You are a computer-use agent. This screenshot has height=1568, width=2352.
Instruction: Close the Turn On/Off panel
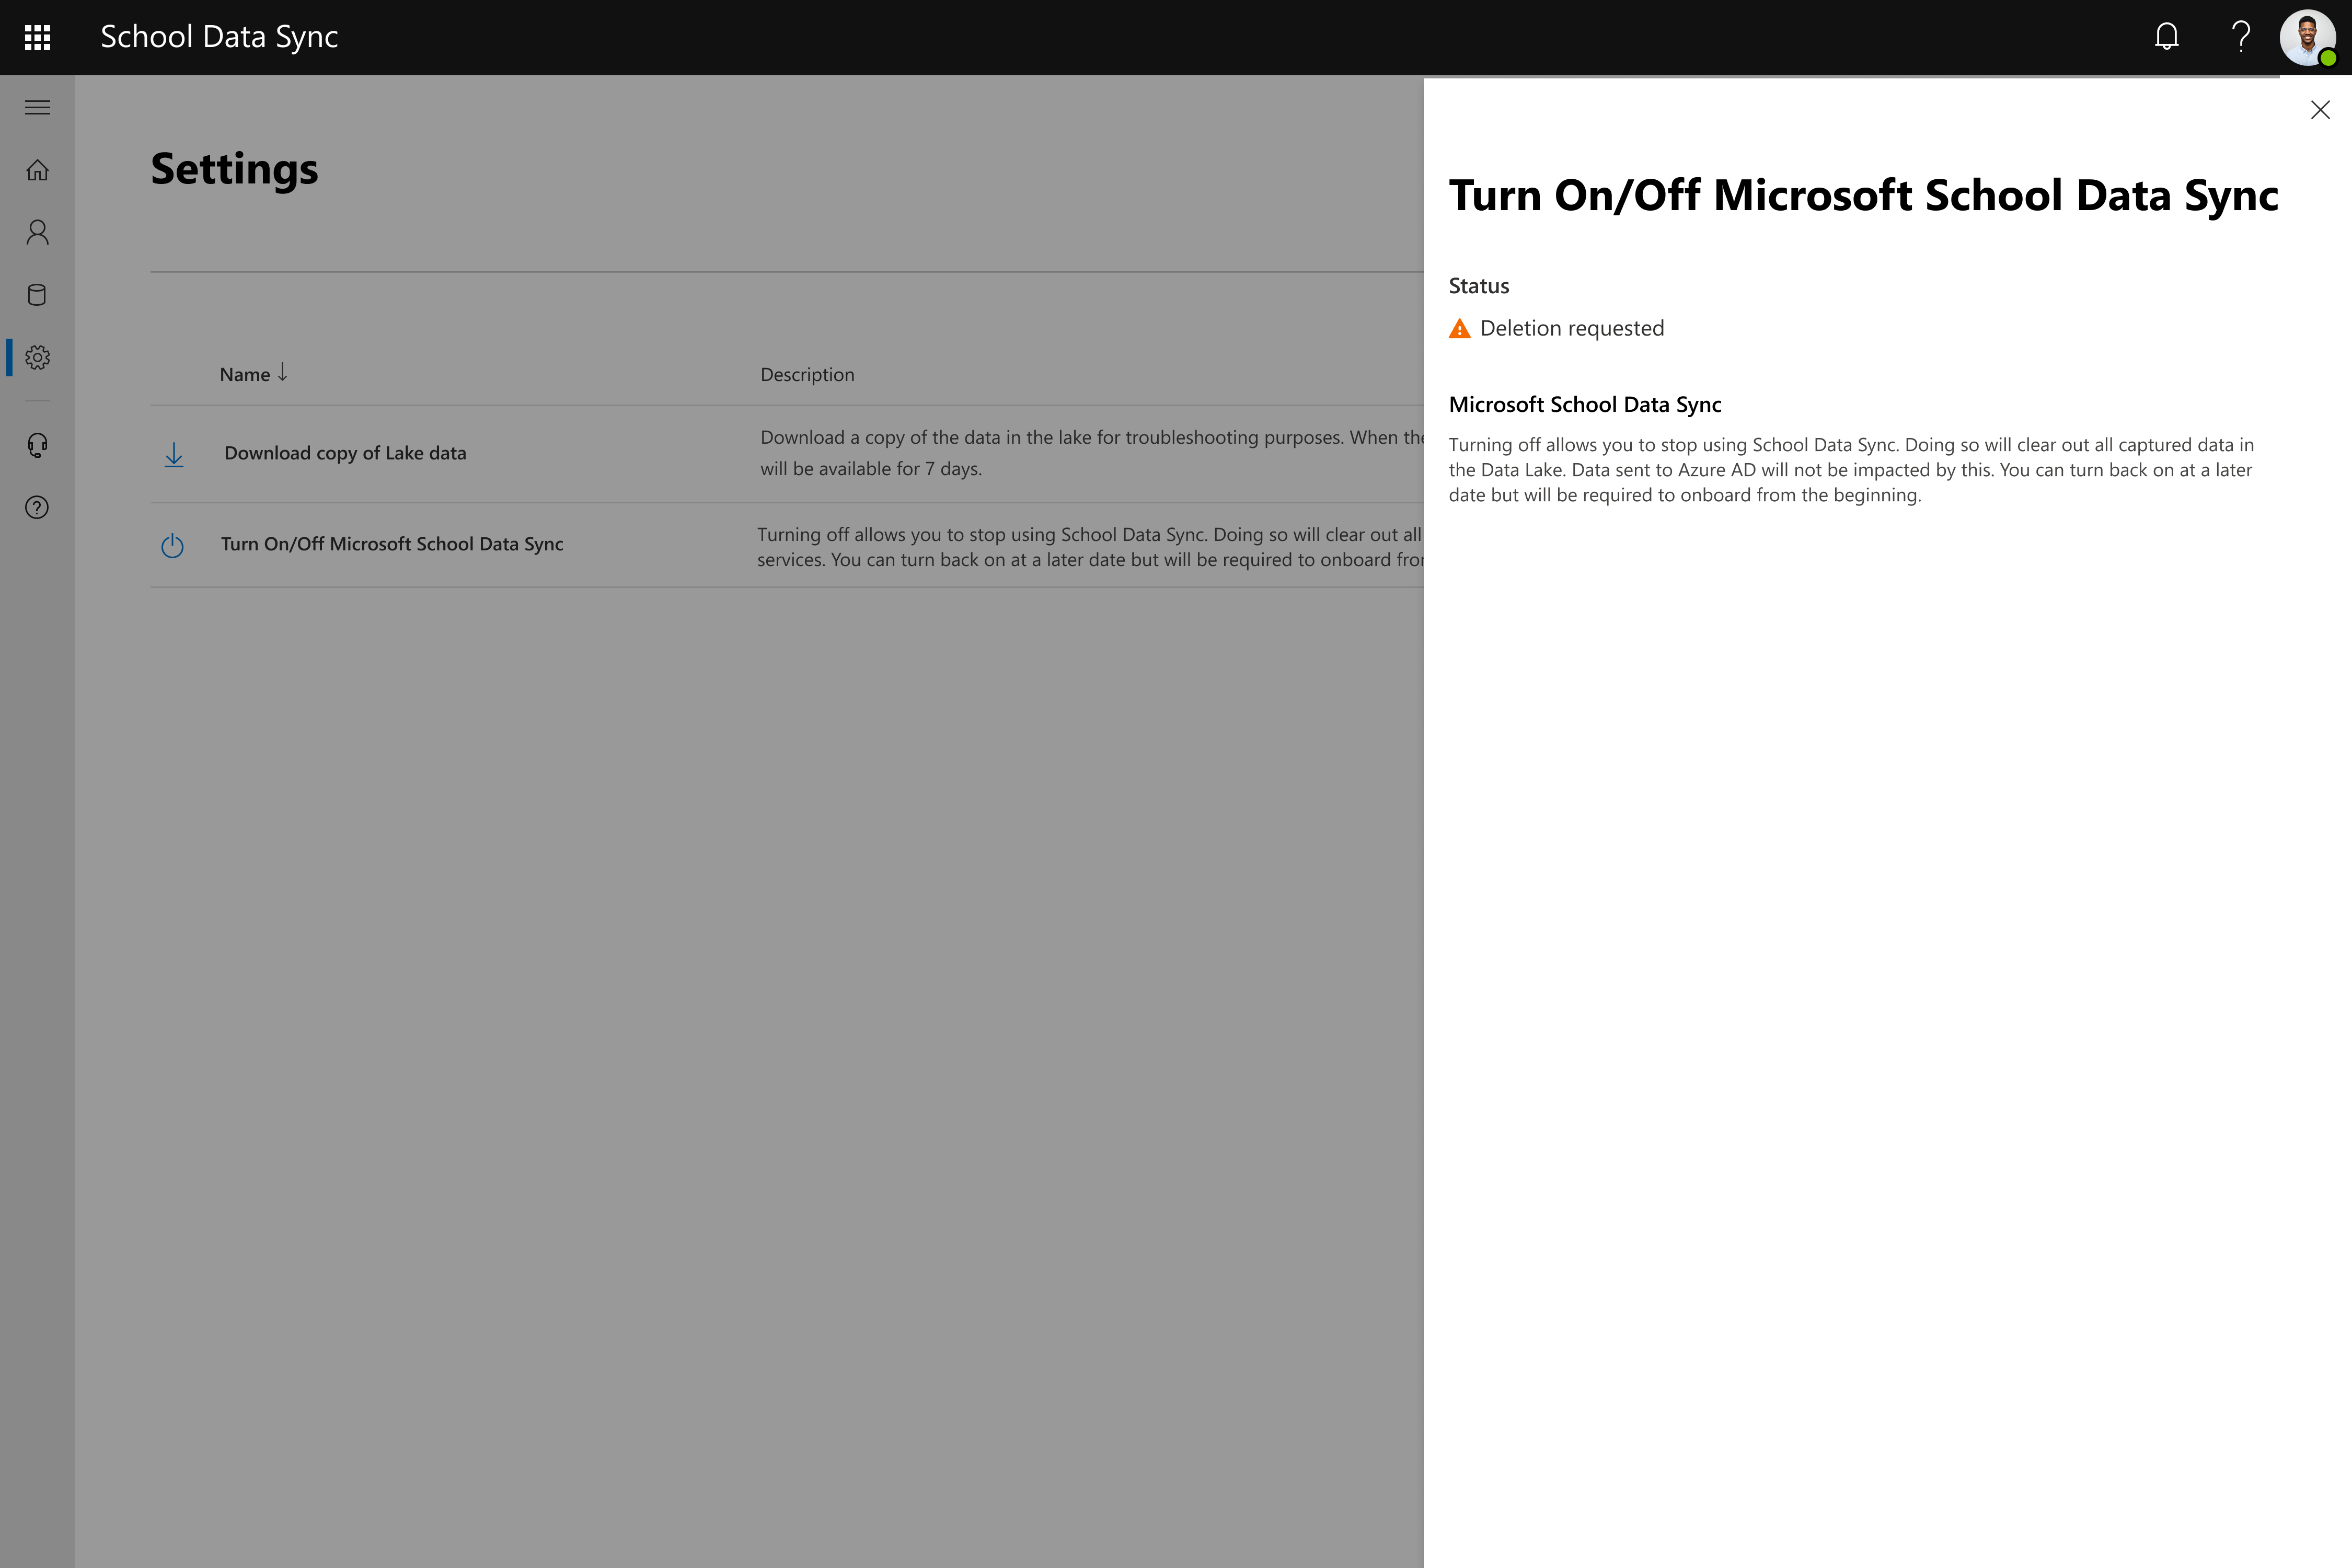(2320, 110)
